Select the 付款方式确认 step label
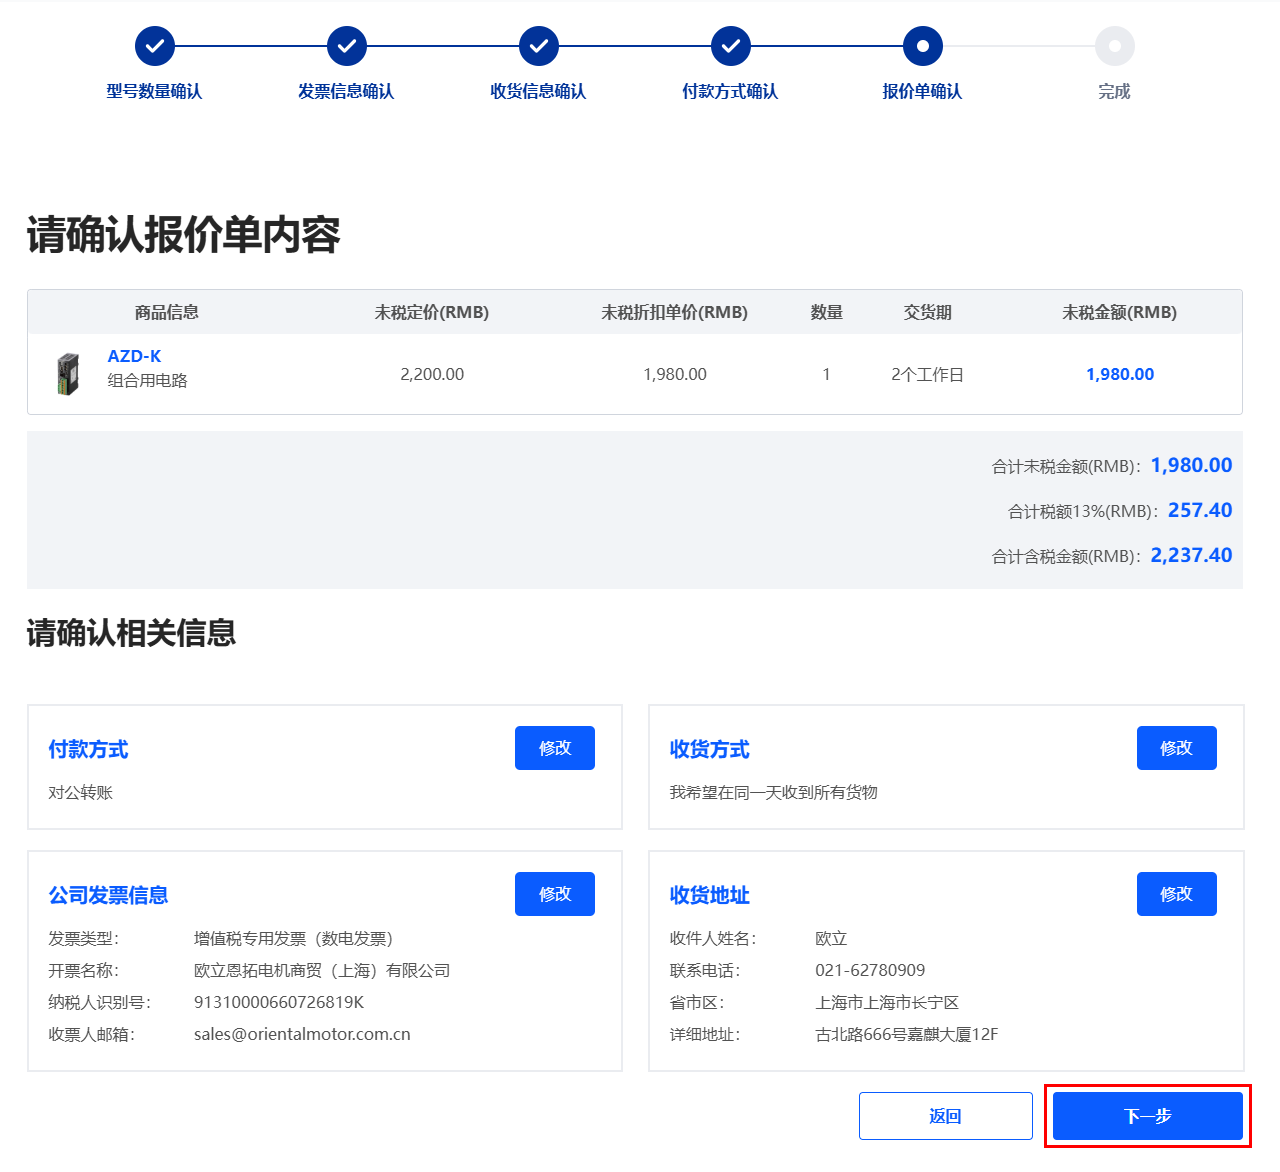The height and width of the screenshot is (1172, 1280). pyautogui.click(x=731, y=92)
